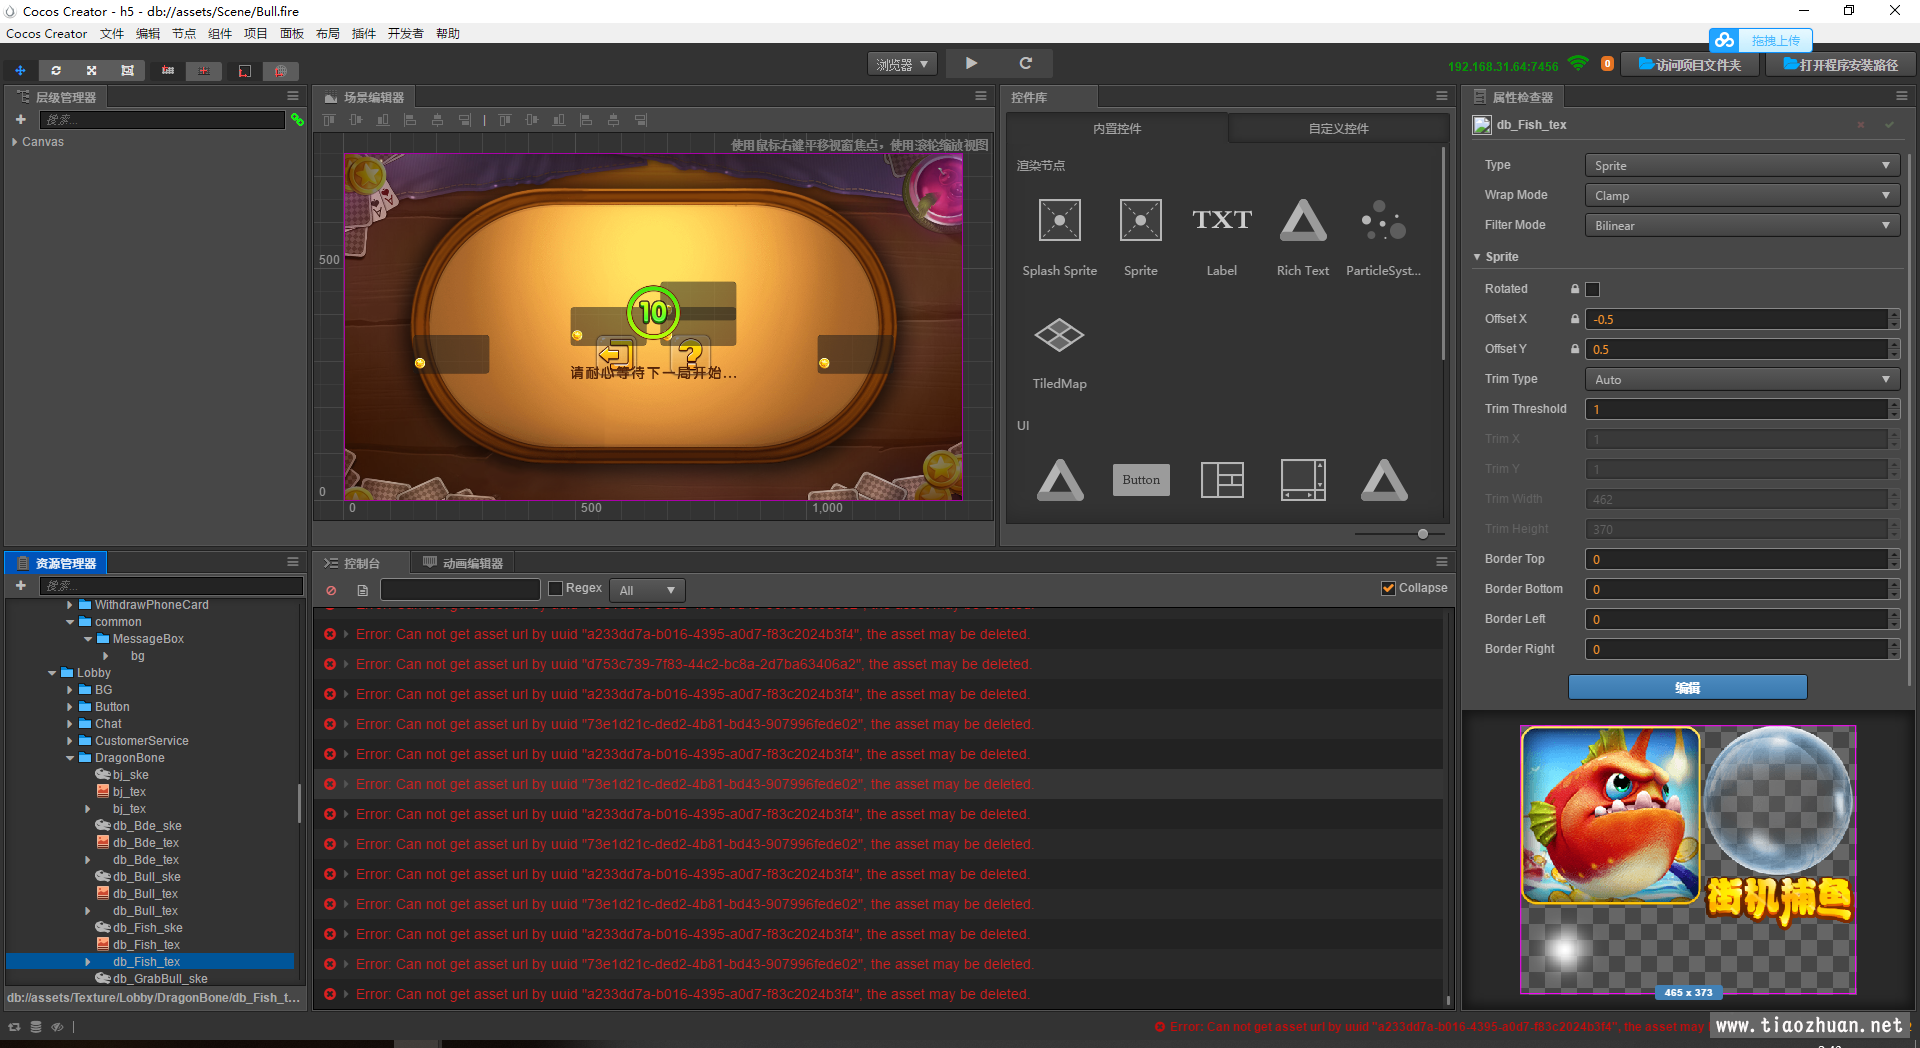Screen dimensions: 1920x1048
Task: Open the hierarchy panel menu icon
Action: (x=293, y=97)
